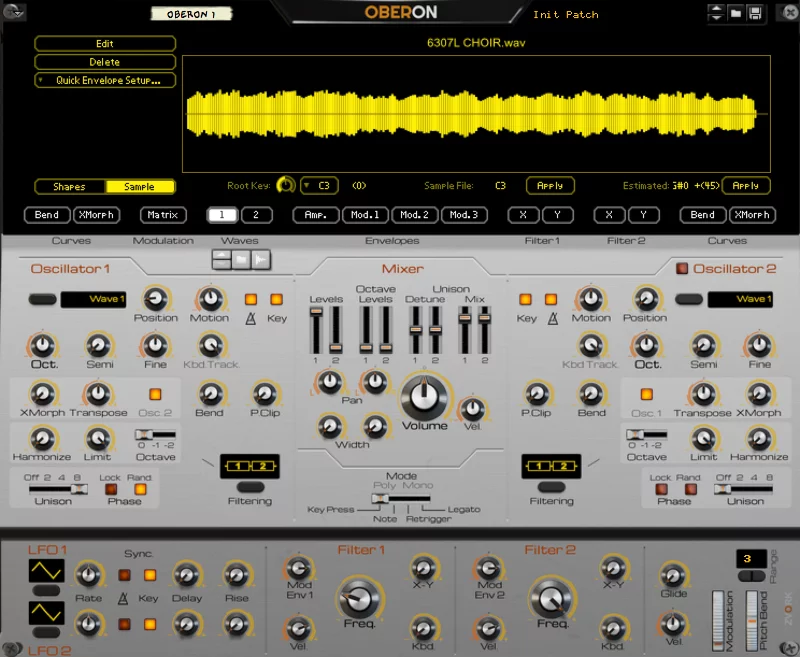Toggle the Oscillator 2 Key button
800x657 pixels.
tap(526, 299)
